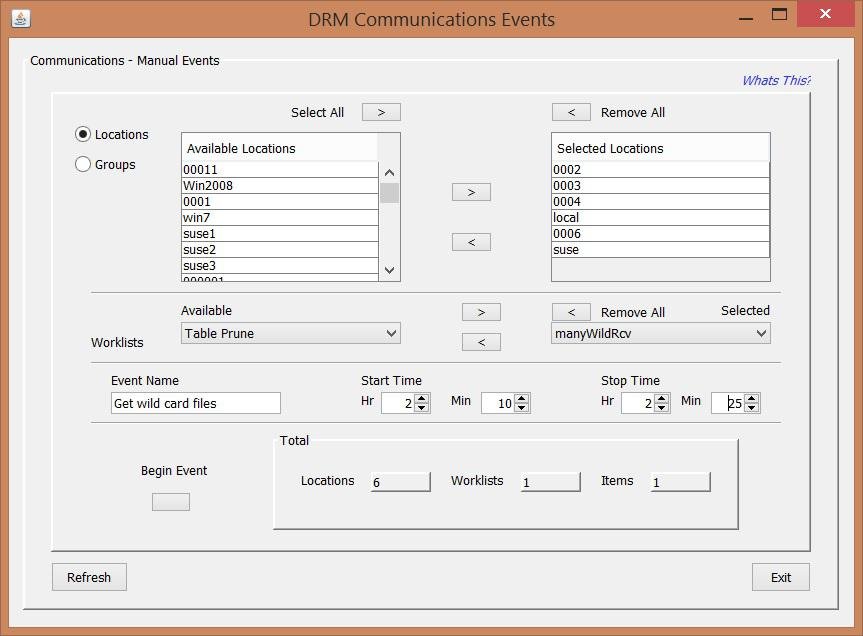Image resolution: width=863 pixels, height=636 pixels.
Task: Click the left arrow to deselect a location
Action: [471, 242]
